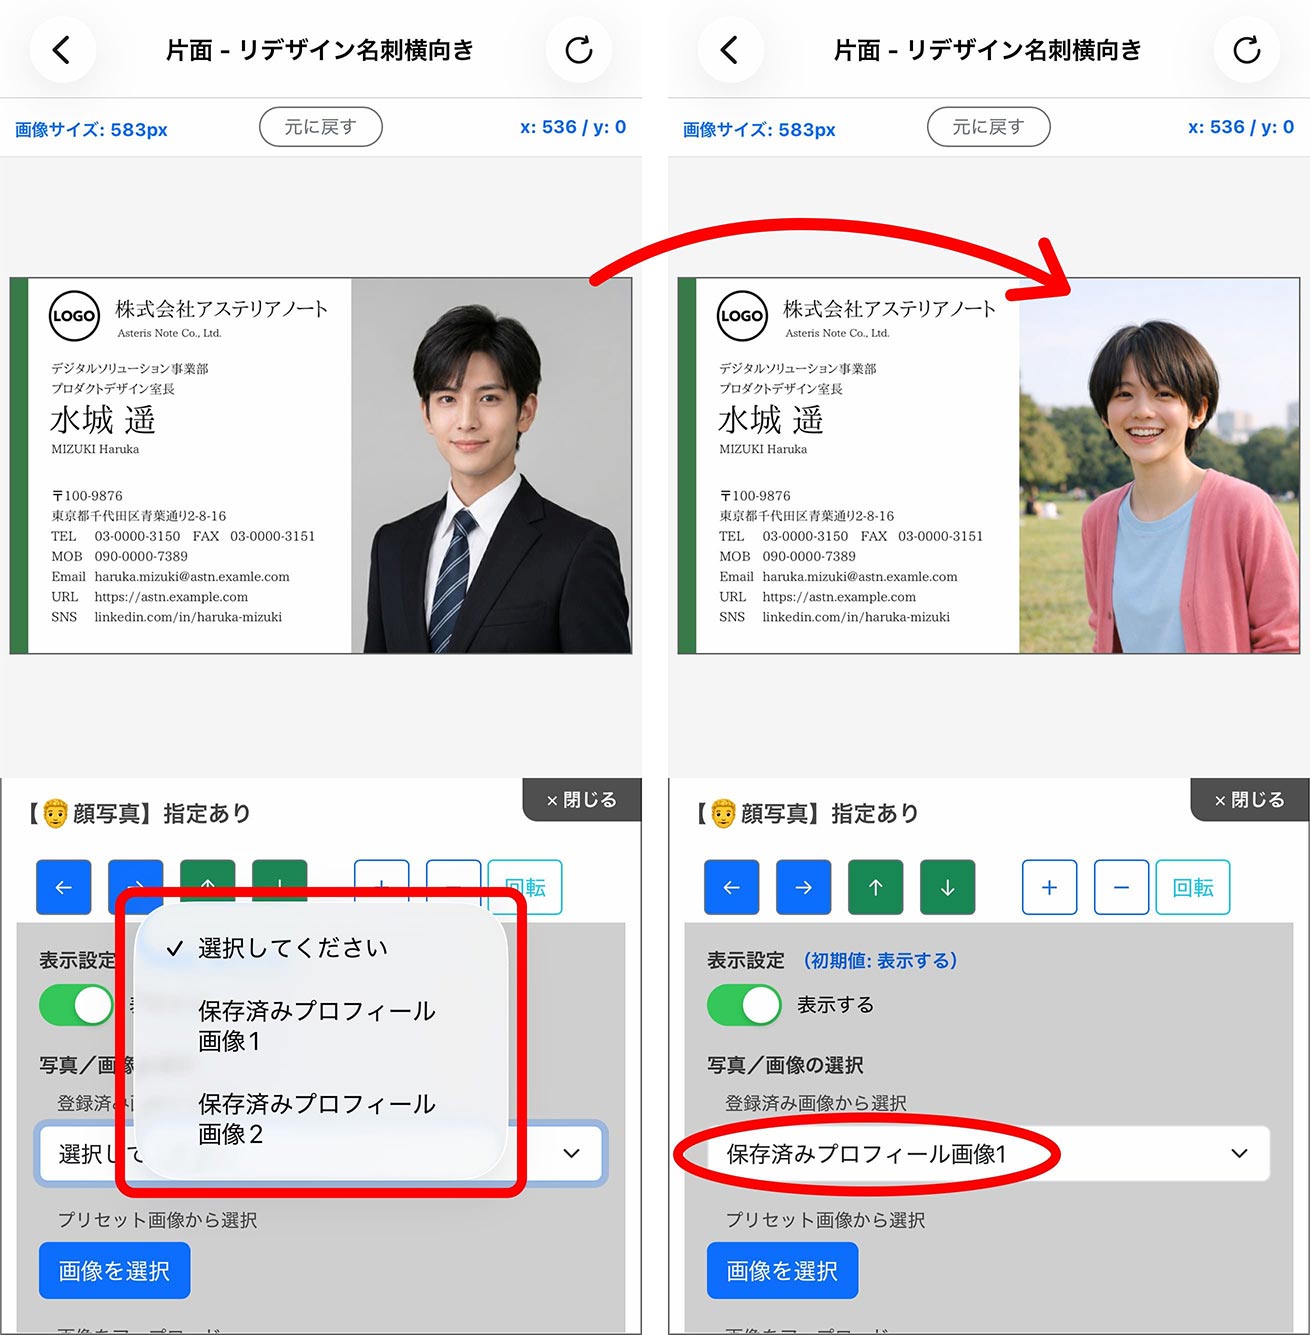This screenshot has height=1335, width=1310.
Task: Tap the reload icon in the left screen
Action: click(579, 49)
